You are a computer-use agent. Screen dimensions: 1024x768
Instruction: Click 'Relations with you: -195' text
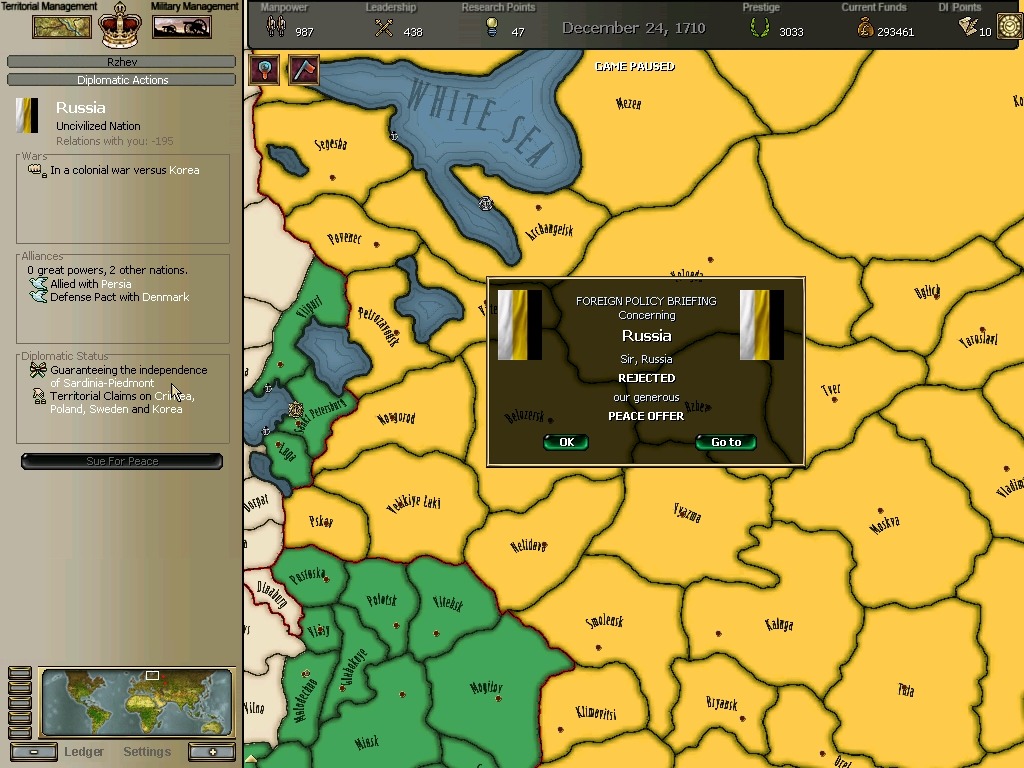click(x=115, y=141)
